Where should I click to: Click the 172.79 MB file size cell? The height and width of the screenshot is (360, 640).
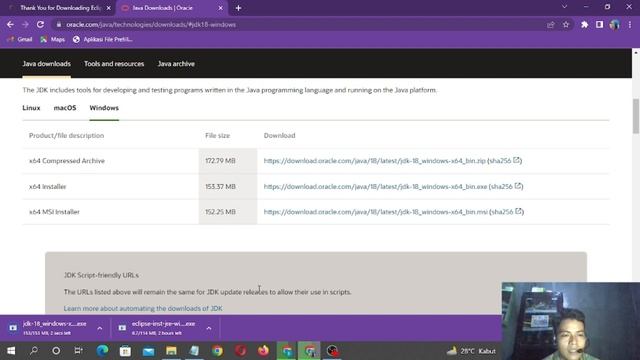pos(228,161)
